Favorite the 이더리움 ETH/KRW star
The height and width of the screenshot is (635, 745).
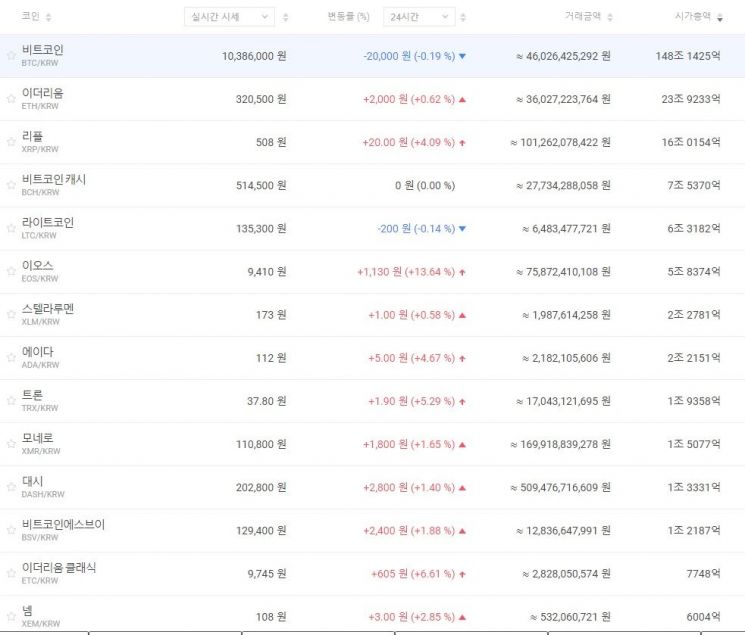pos(11,99)
